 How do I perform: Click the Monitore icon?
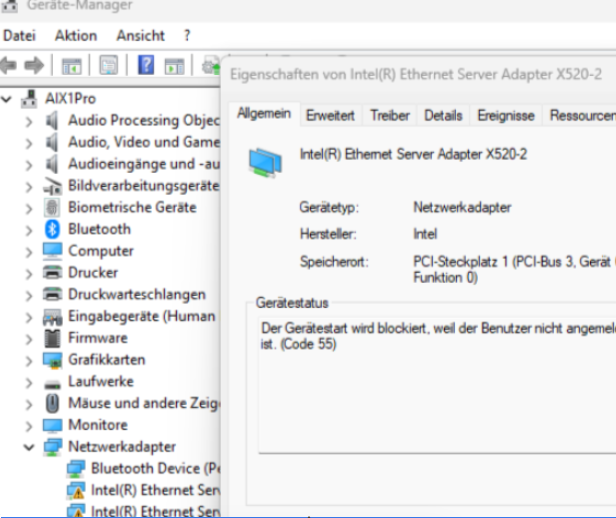click(x=52, y=425)
